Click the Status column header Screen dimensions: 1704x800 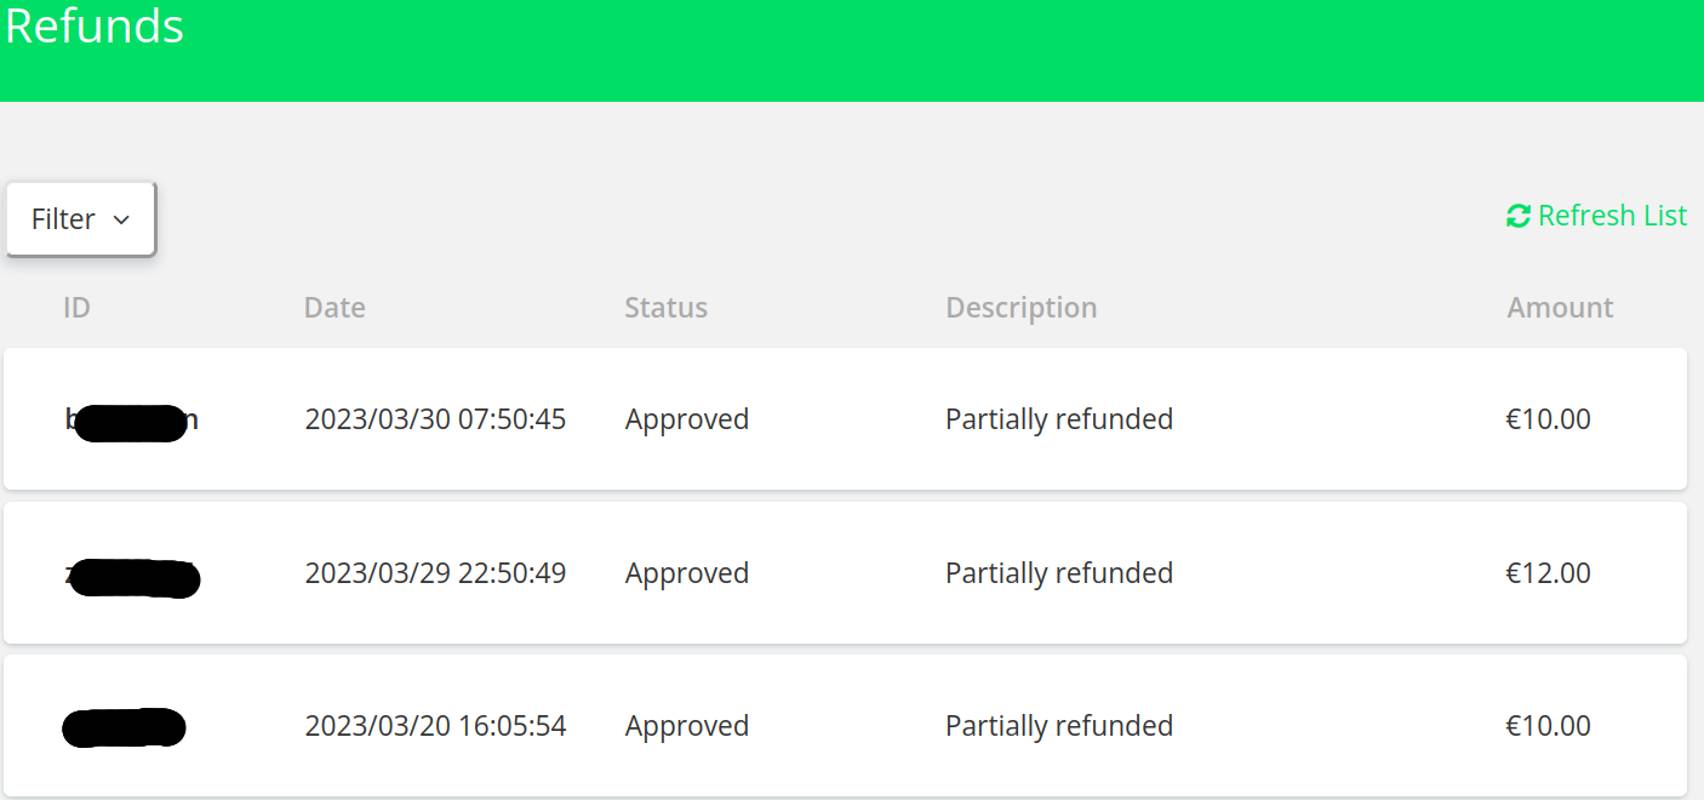666,307
